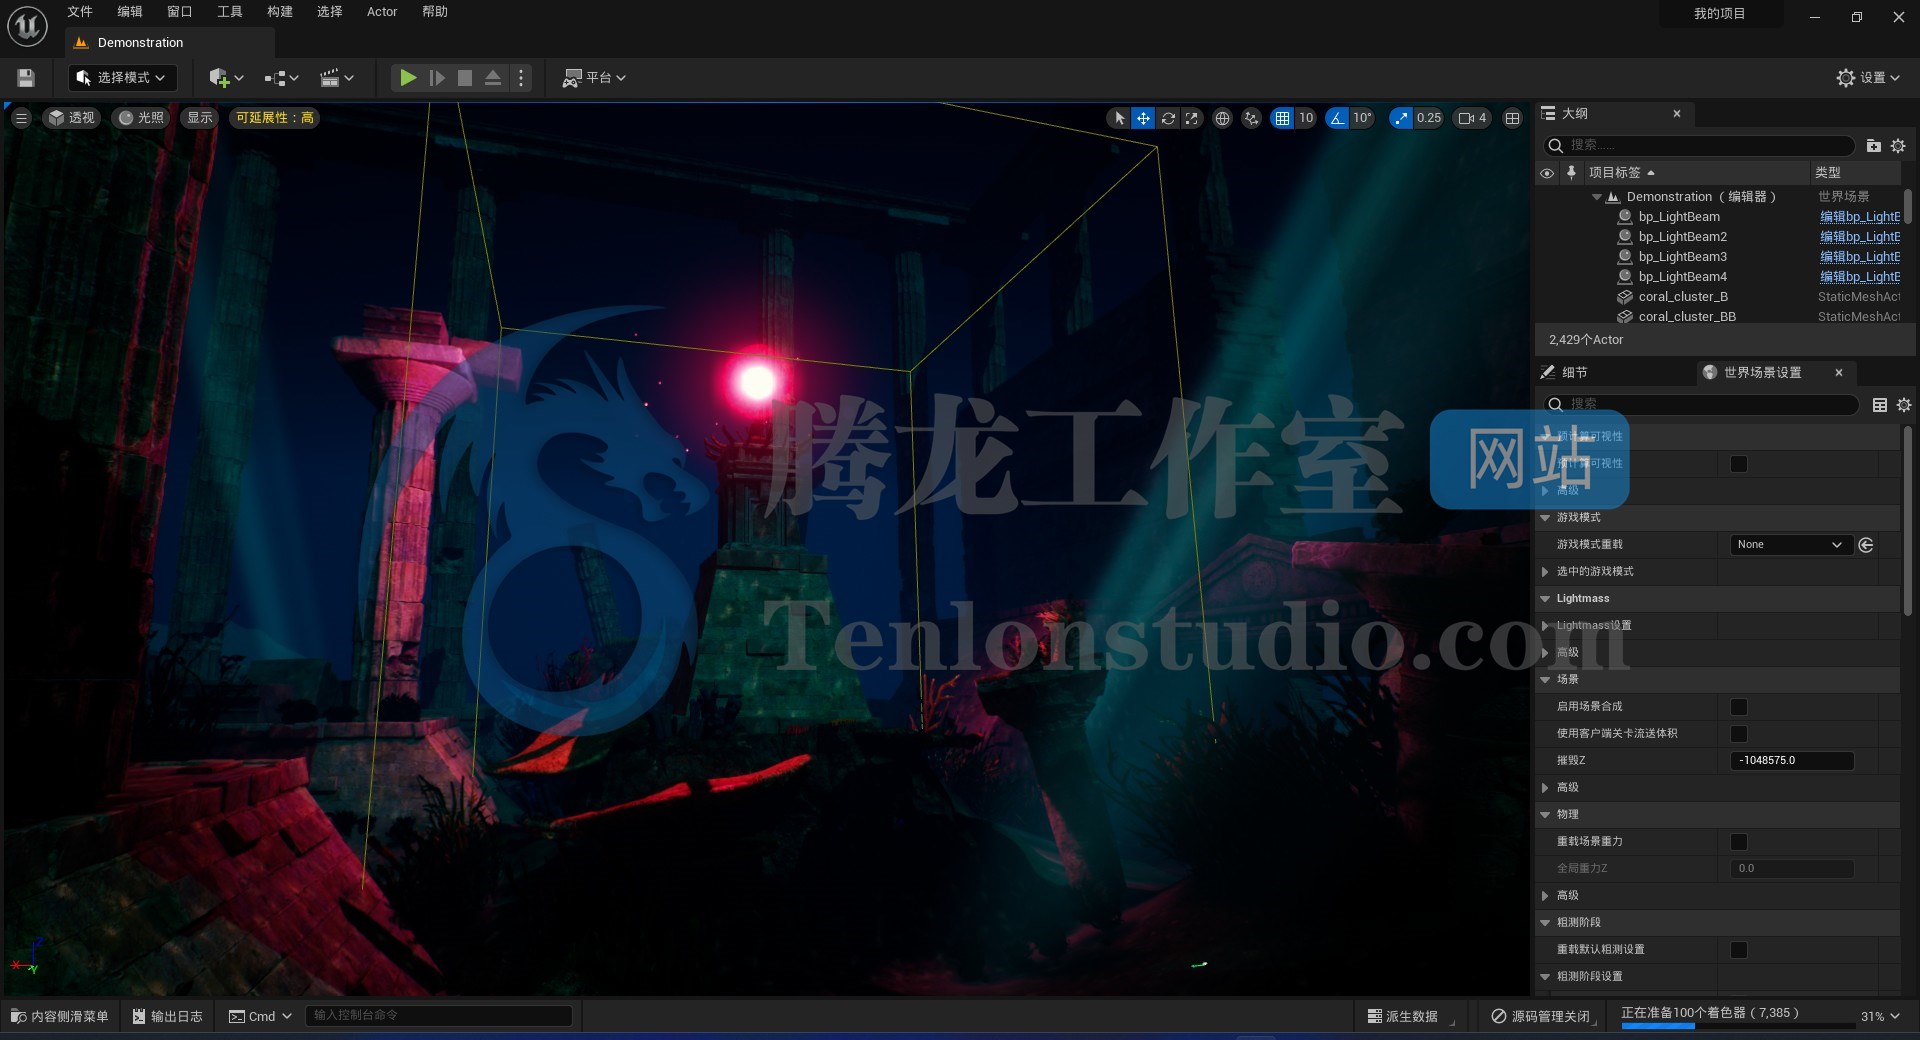Open 游戏模式重载 None dropdown
The width and height of the screenshot is (1920, 1040).
(1790, 545)
